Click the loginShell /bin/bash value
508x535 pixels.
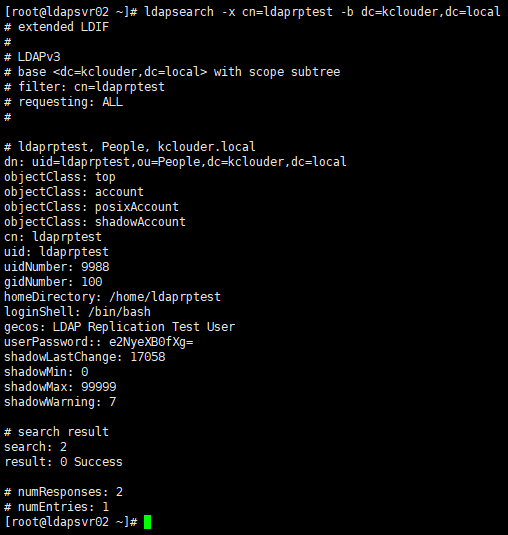point(119,312)
